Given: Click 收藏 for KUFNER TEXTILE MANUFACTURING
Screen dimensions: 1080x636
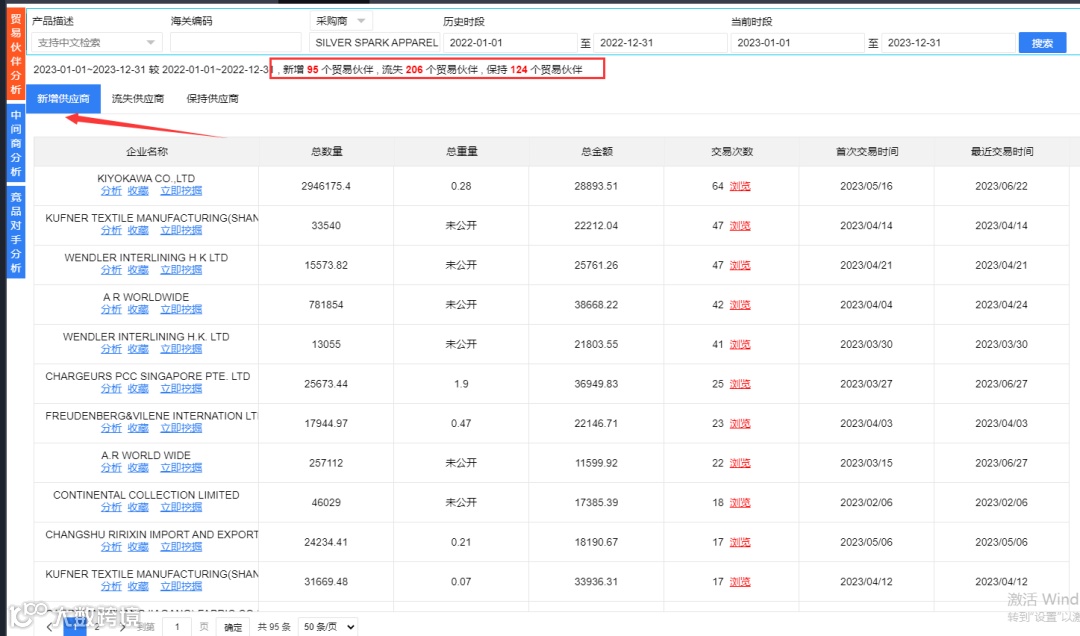Looking at the screenshot, I should [x=139, y=230].
